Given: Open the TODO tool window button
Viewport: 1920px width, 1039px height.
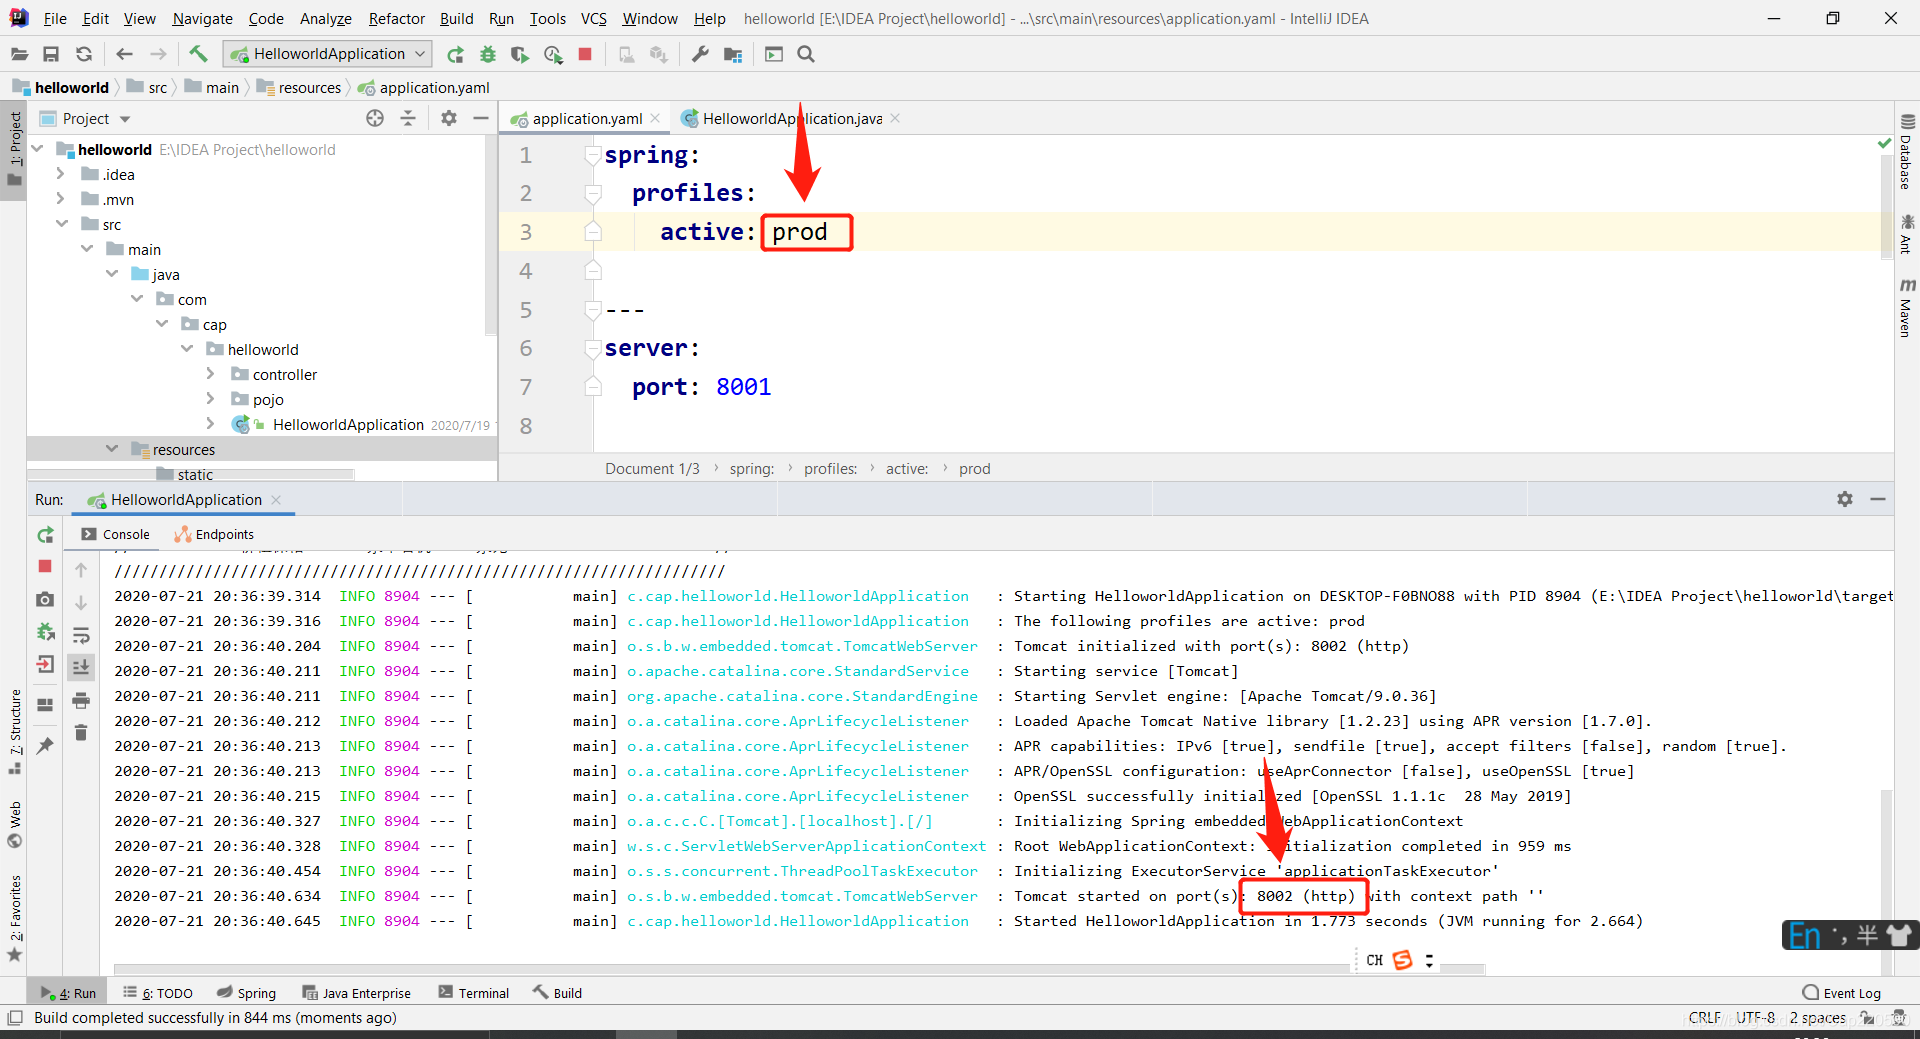Looking at the screenshot, I should [x=158, y=993].
